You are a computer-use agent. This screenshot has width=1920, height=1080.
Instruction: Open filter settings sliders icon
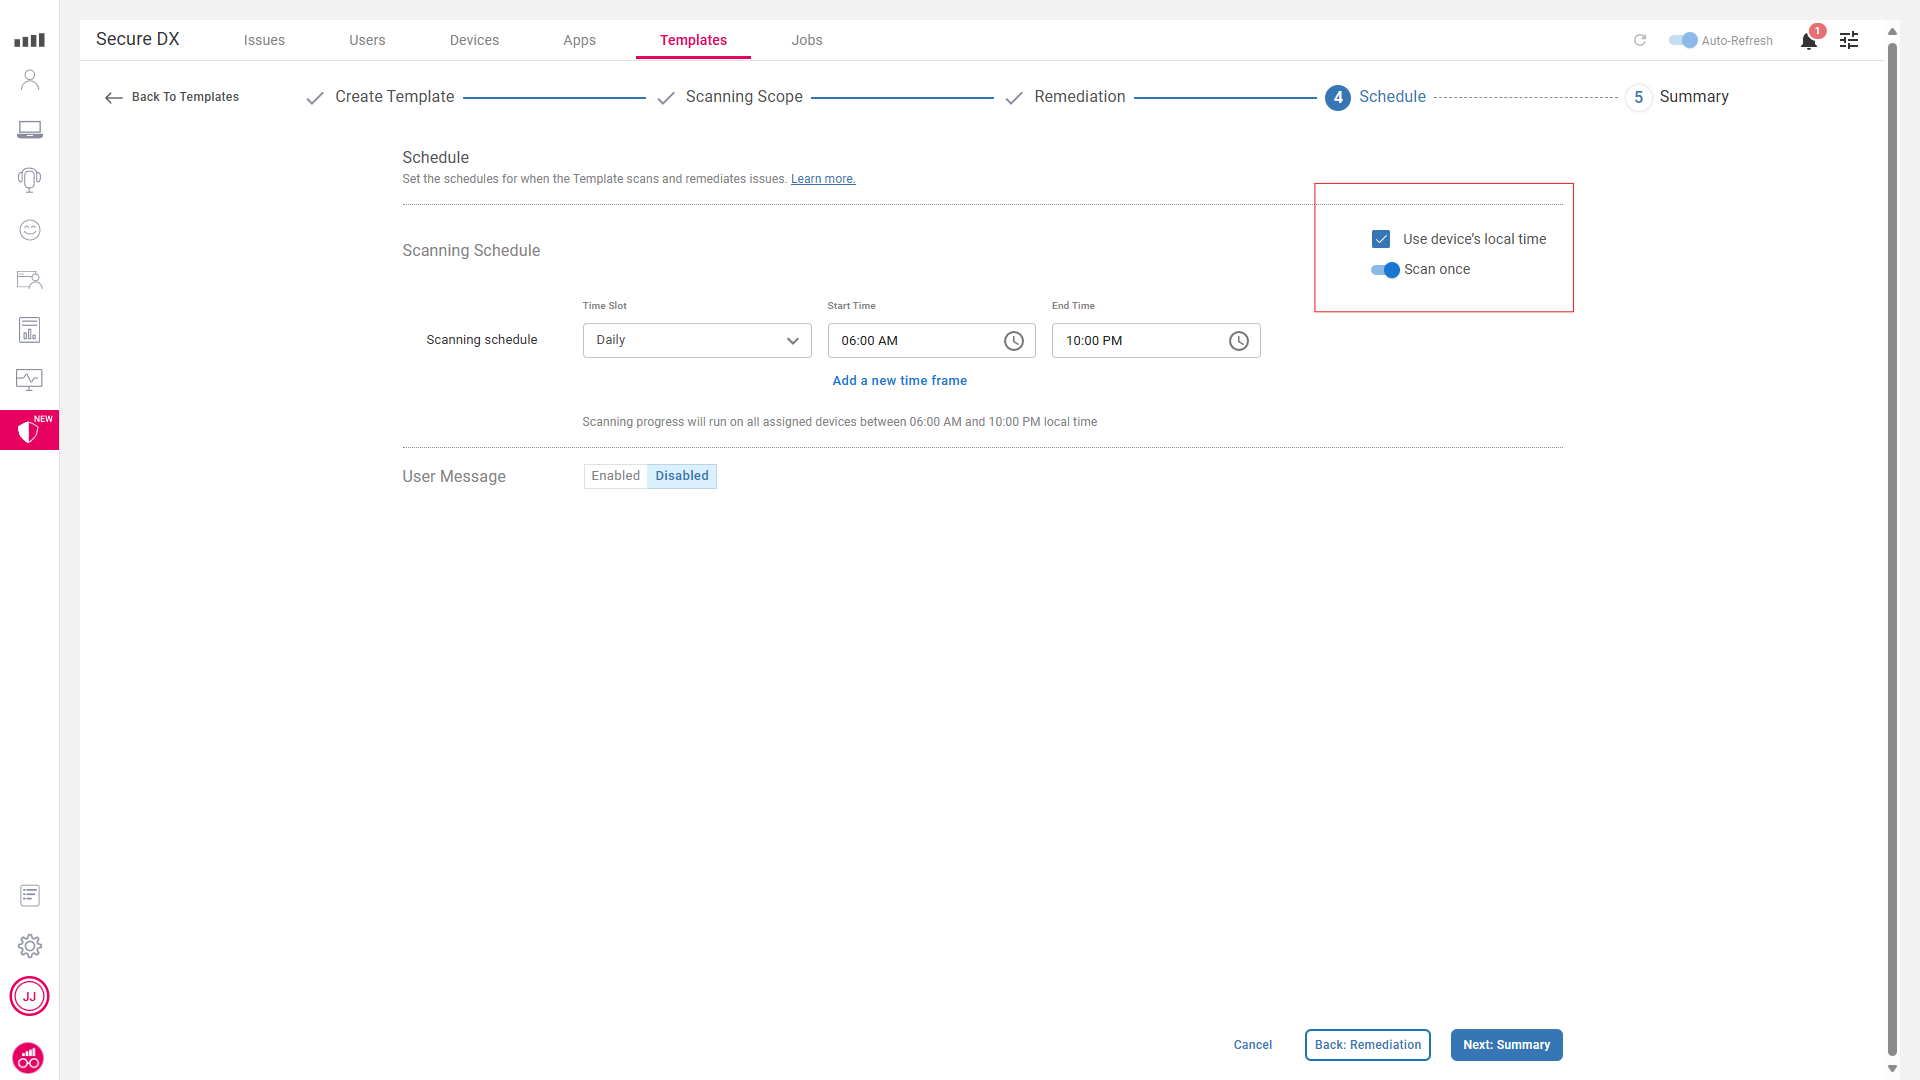(x=1849, y=40)
